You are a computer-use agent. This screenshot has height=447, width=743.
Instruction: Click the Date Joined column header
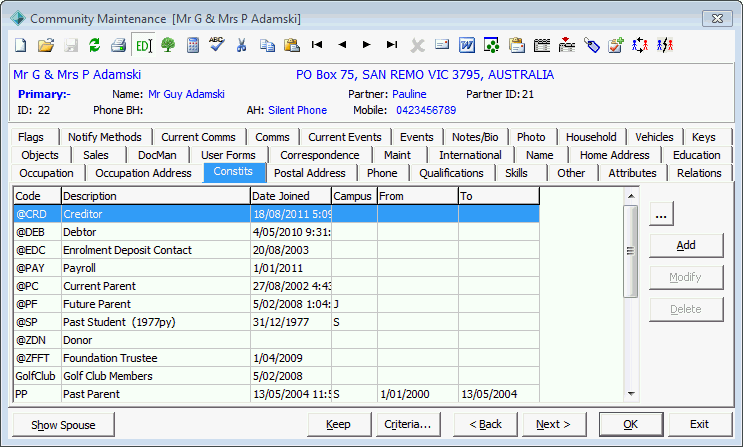tap(290, 196)
